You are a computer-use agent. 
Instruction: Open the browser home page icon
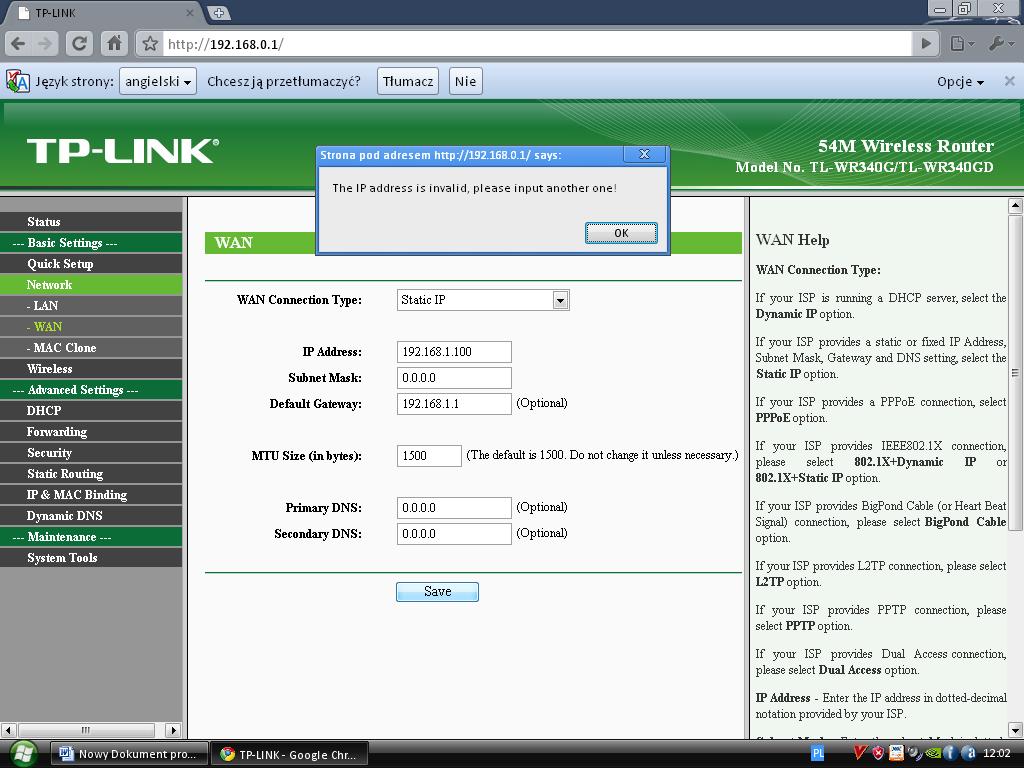[114, 44]
